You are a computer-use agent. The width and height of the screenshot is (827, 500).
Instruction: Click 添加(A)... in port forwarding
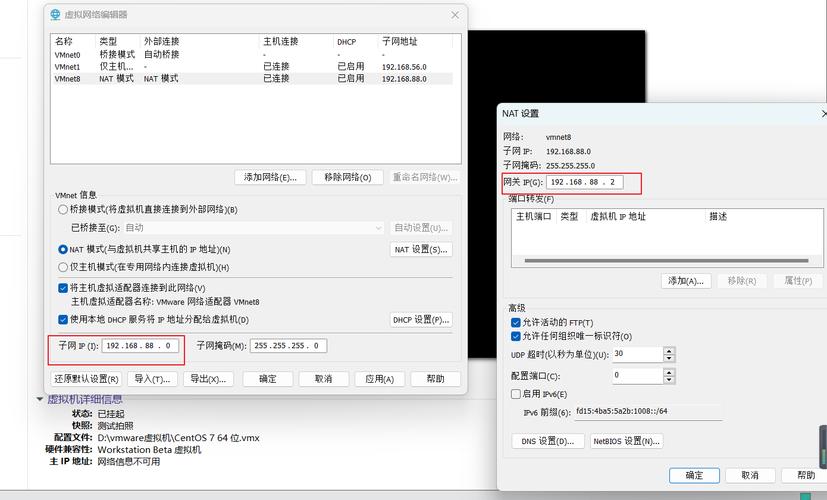pos(686,281)
